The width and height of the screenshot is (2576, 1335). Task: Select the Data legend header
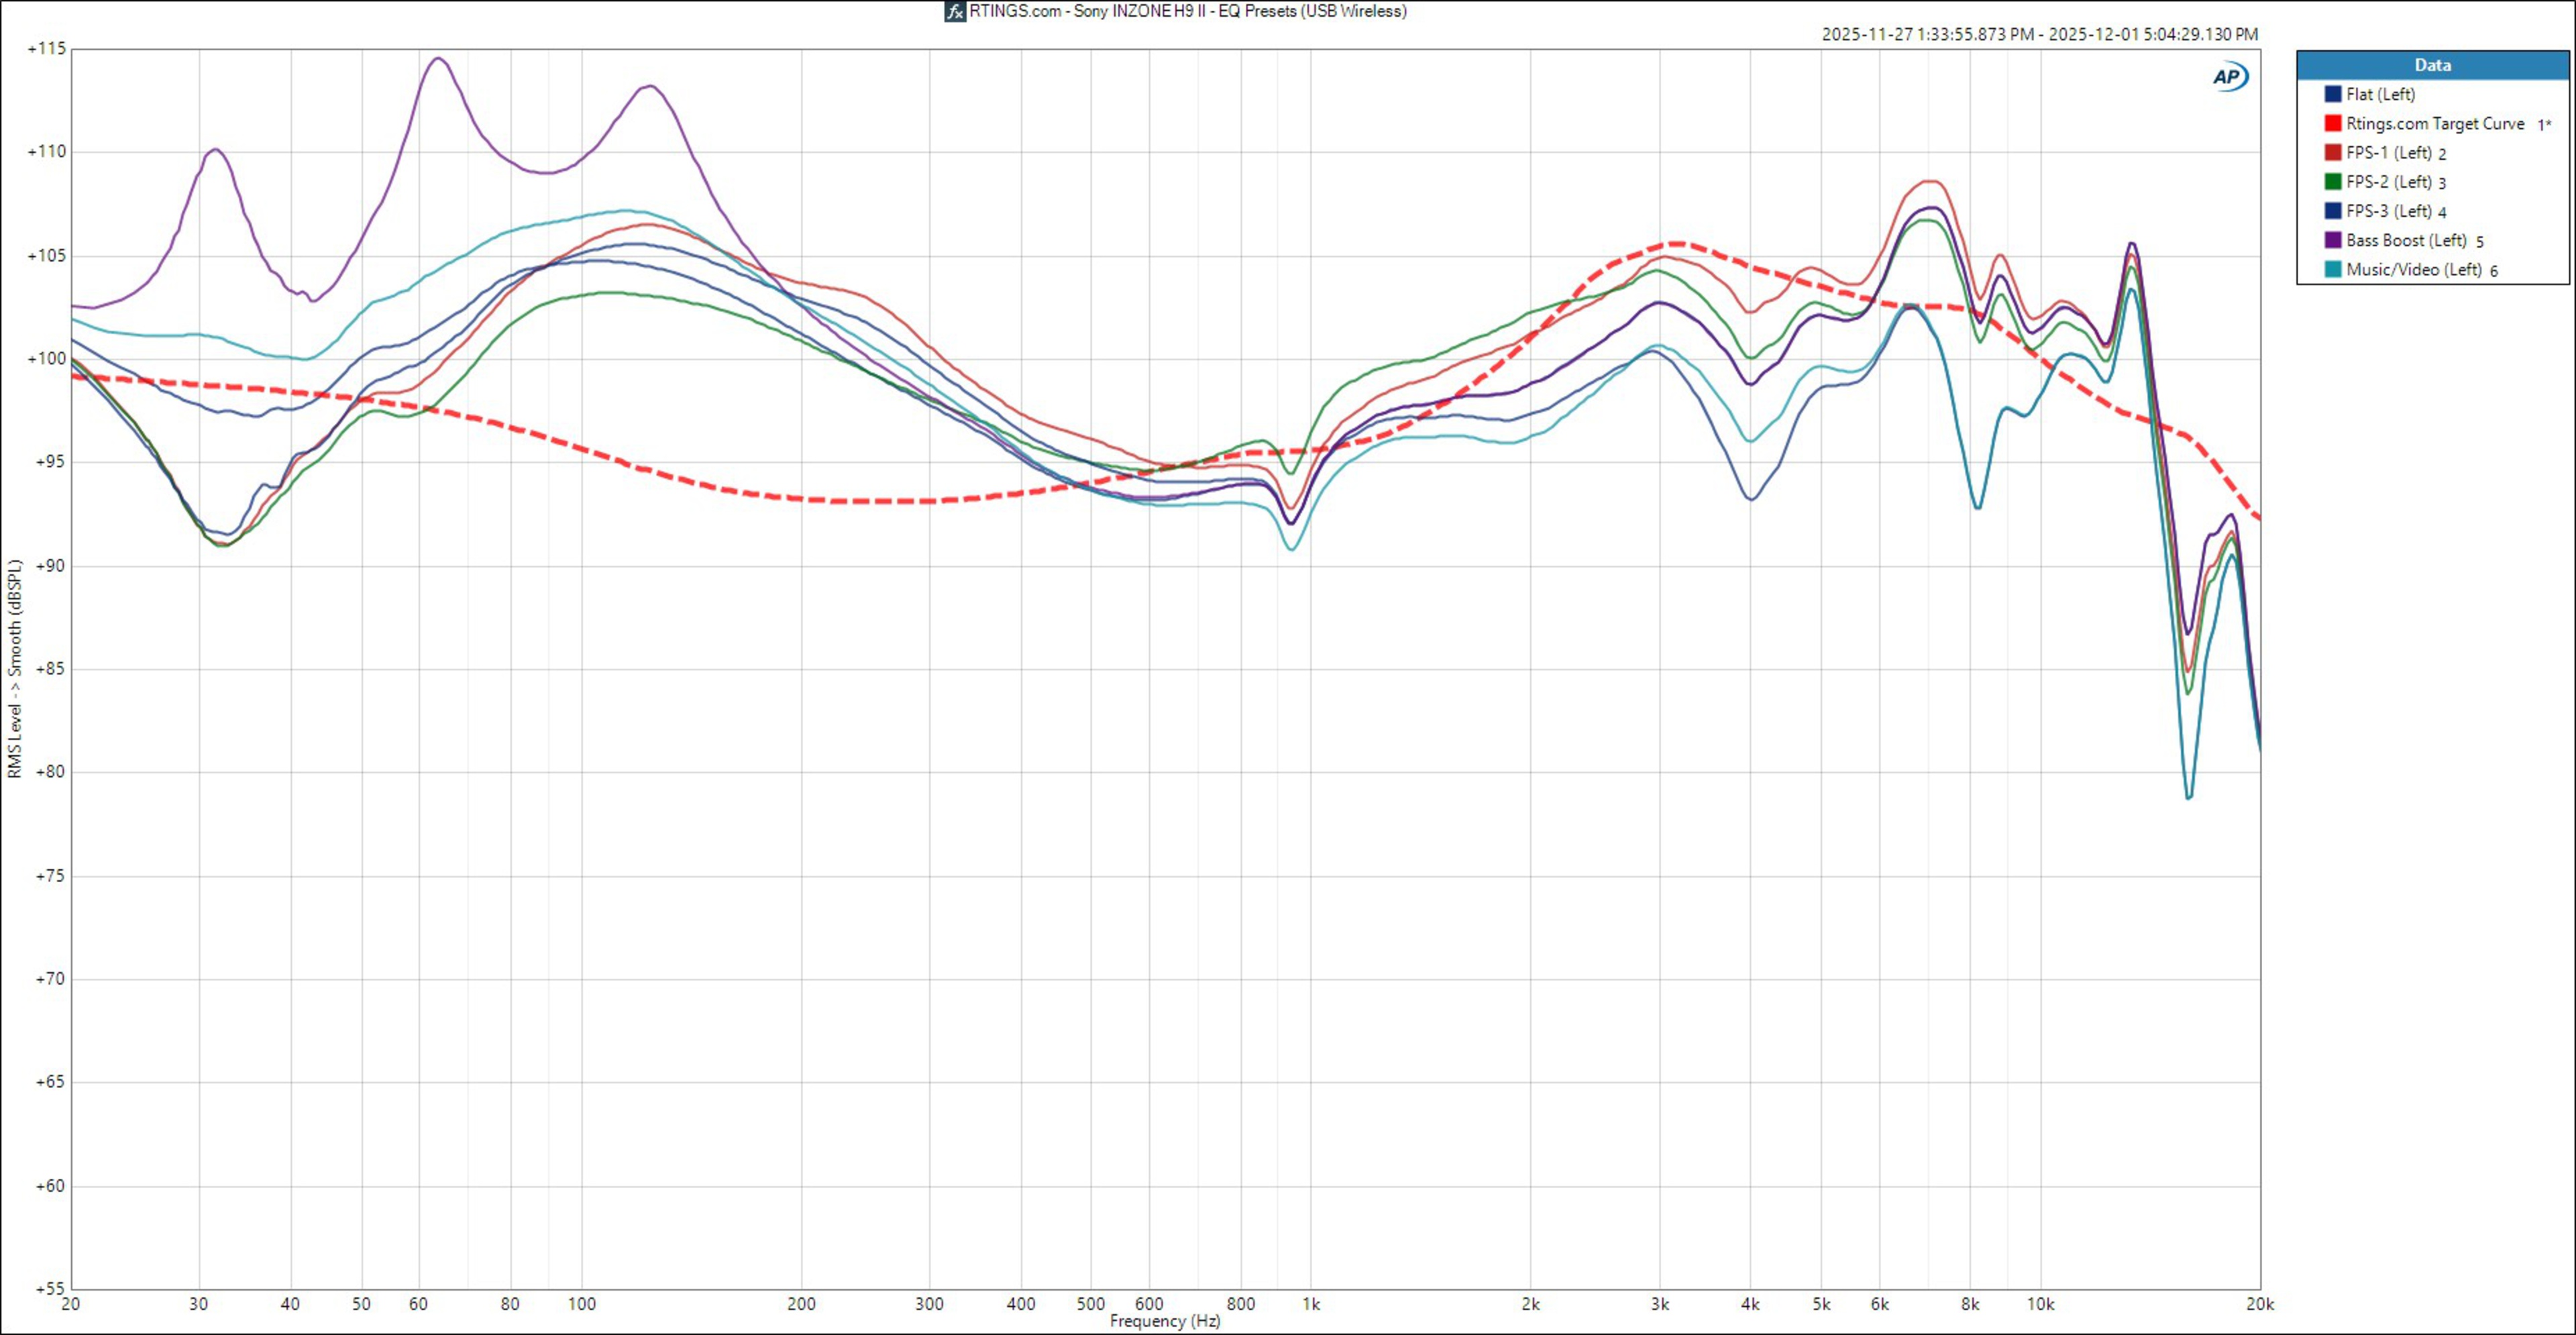click(x=2432, y=65)
